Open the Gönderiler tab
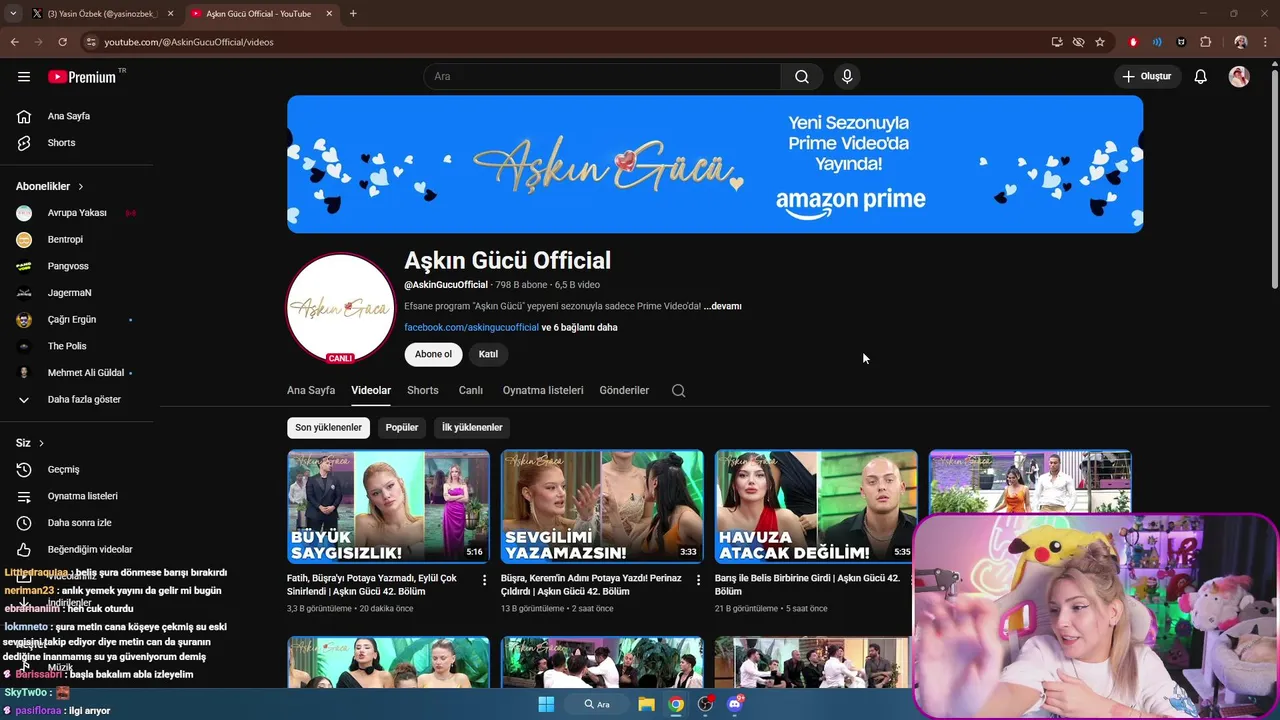Viewport: 1280px width, 720px height. tap(624, 390)
